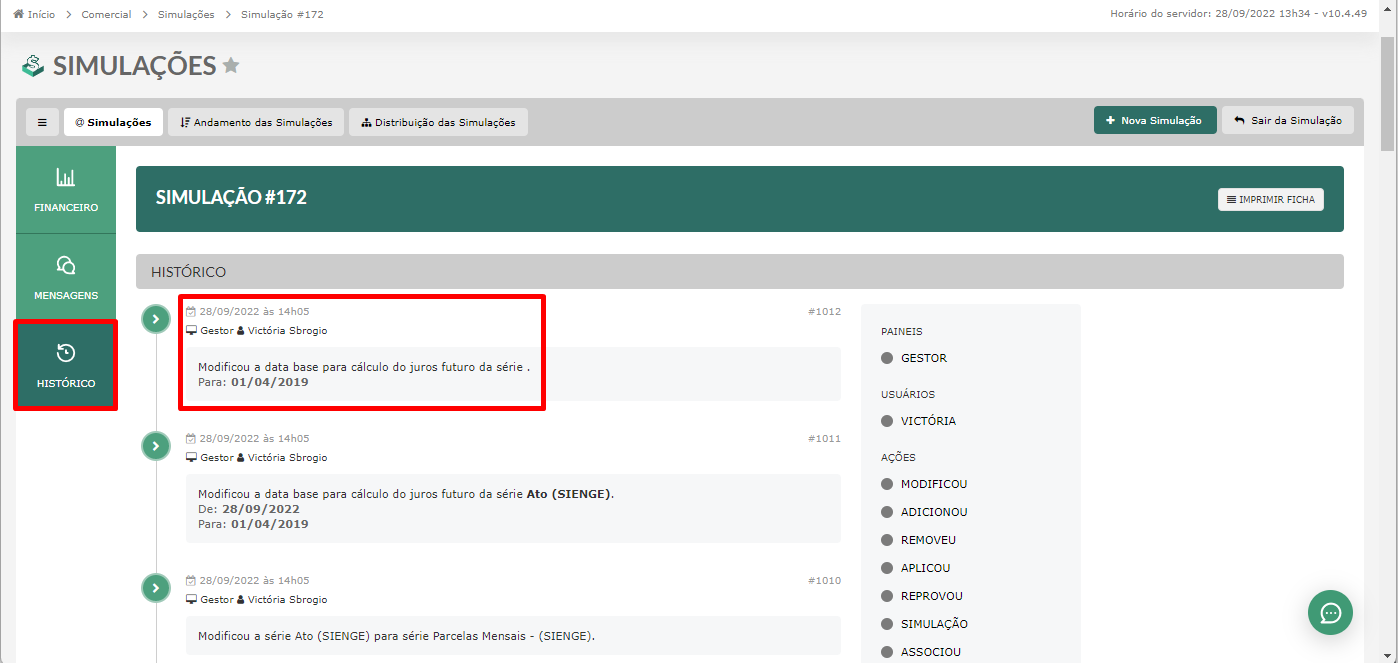Click calendar icon of entry #1012
Image resolution: width=1398 pixels, height=663 pixels.
(x=191, y=312)
